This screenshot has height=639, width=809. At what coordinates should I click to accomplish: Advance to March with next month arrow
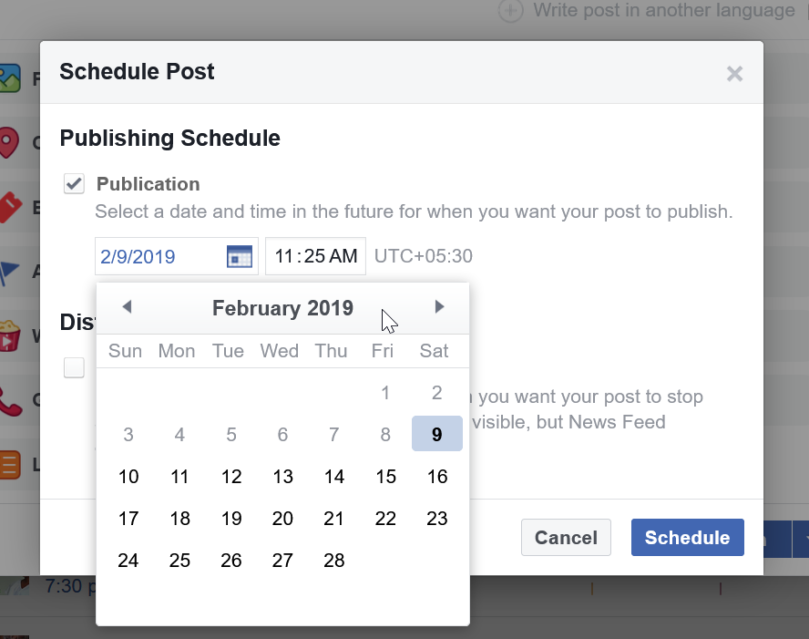pos(439,307)
